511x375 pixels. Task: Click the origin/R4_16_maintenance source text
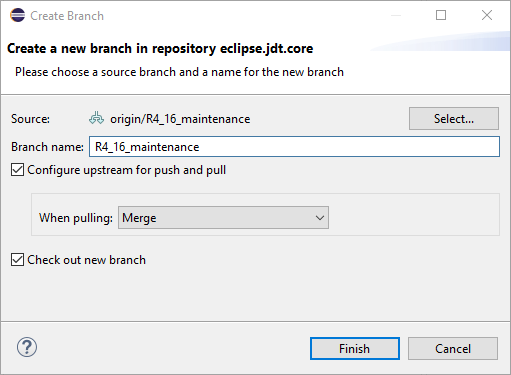(x=180, y=119)
